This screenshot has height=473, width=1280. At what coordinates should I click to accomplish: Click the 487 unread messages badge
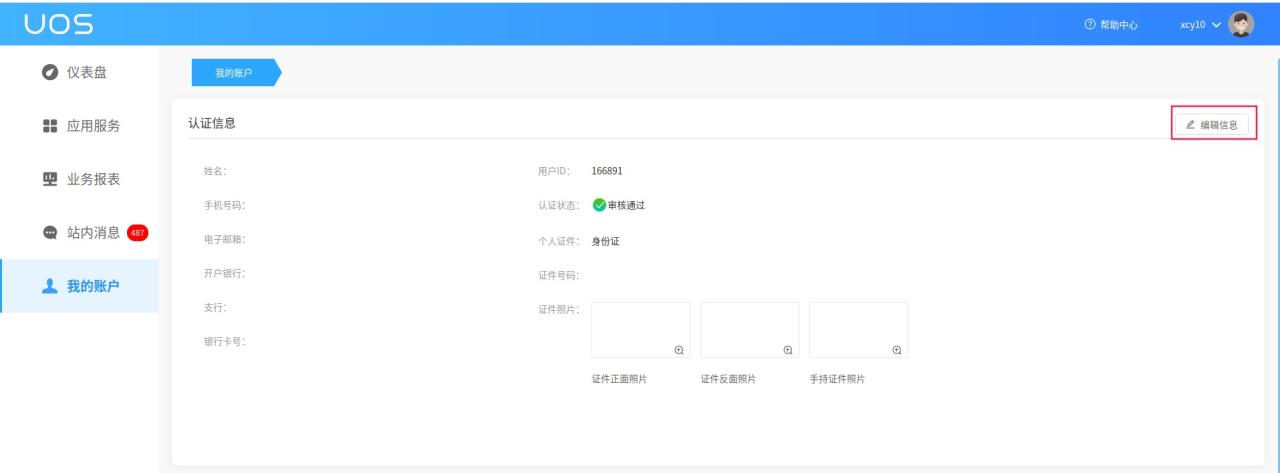137,233
